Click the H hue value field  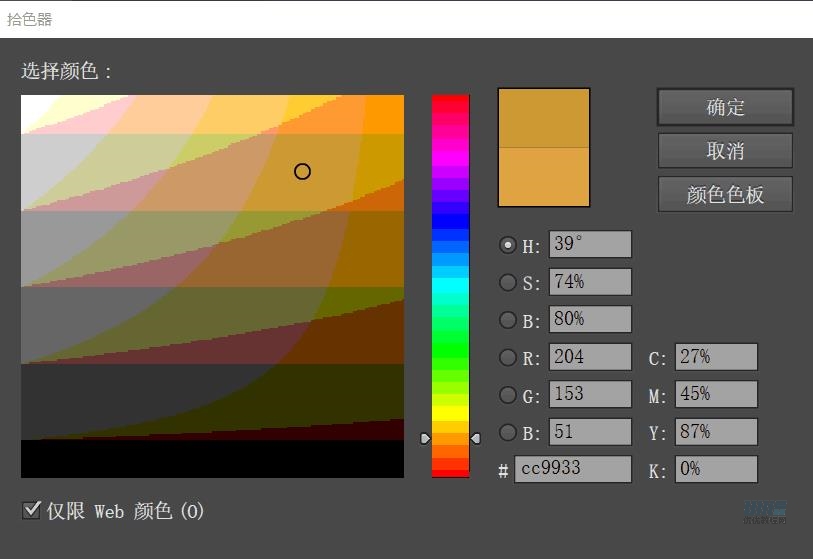coord(589,245)
